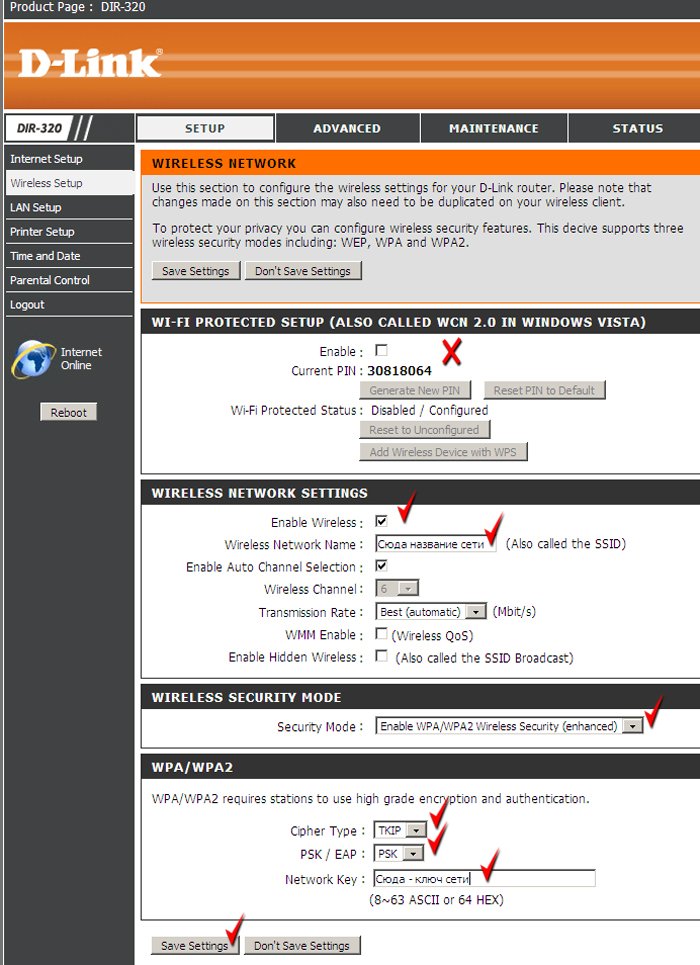The width and height of the screenshot is (700, 965).
Task: Click the Network Key input field
Action: [x=484, y=878]
